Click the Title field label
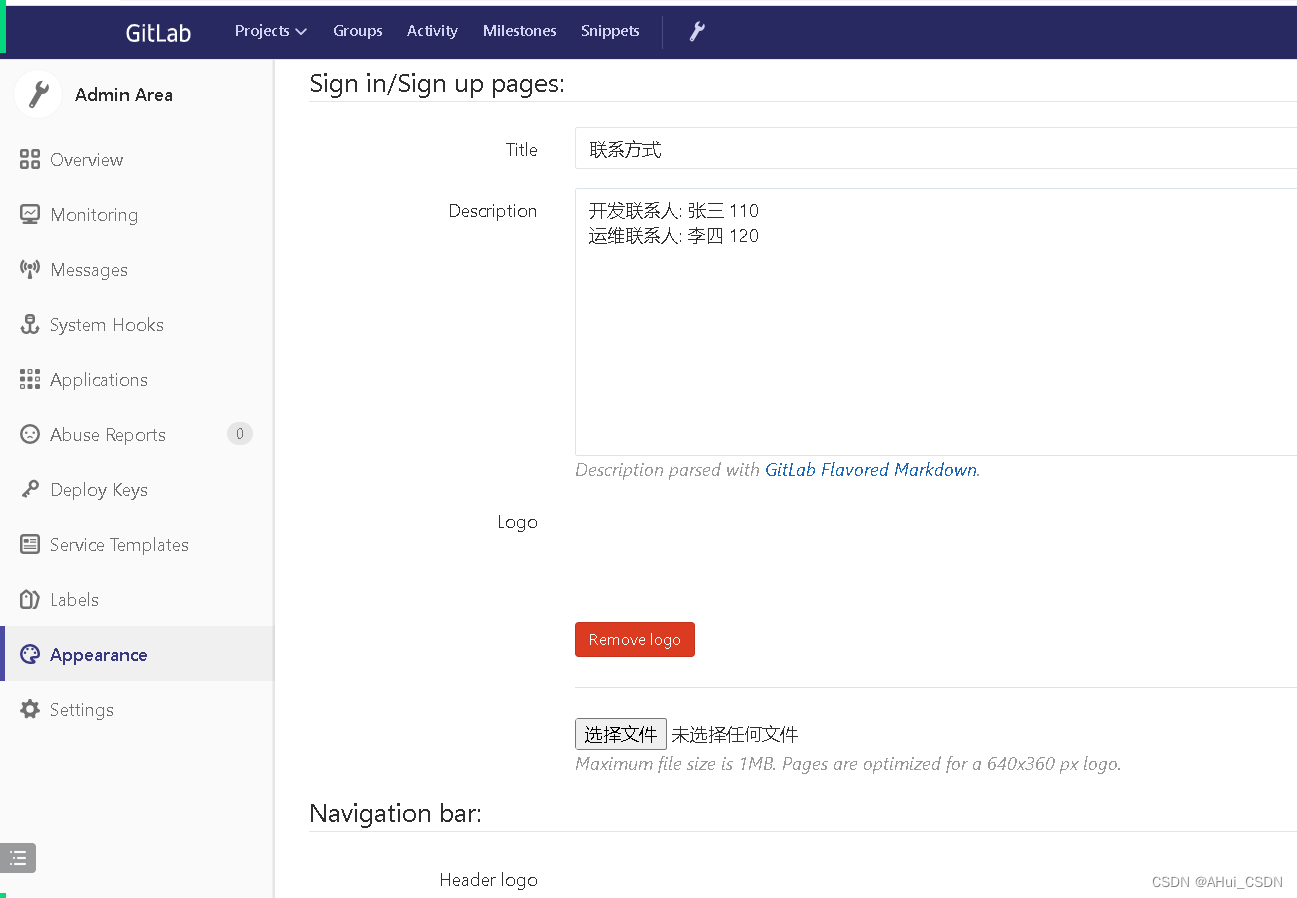 point(521,150)
